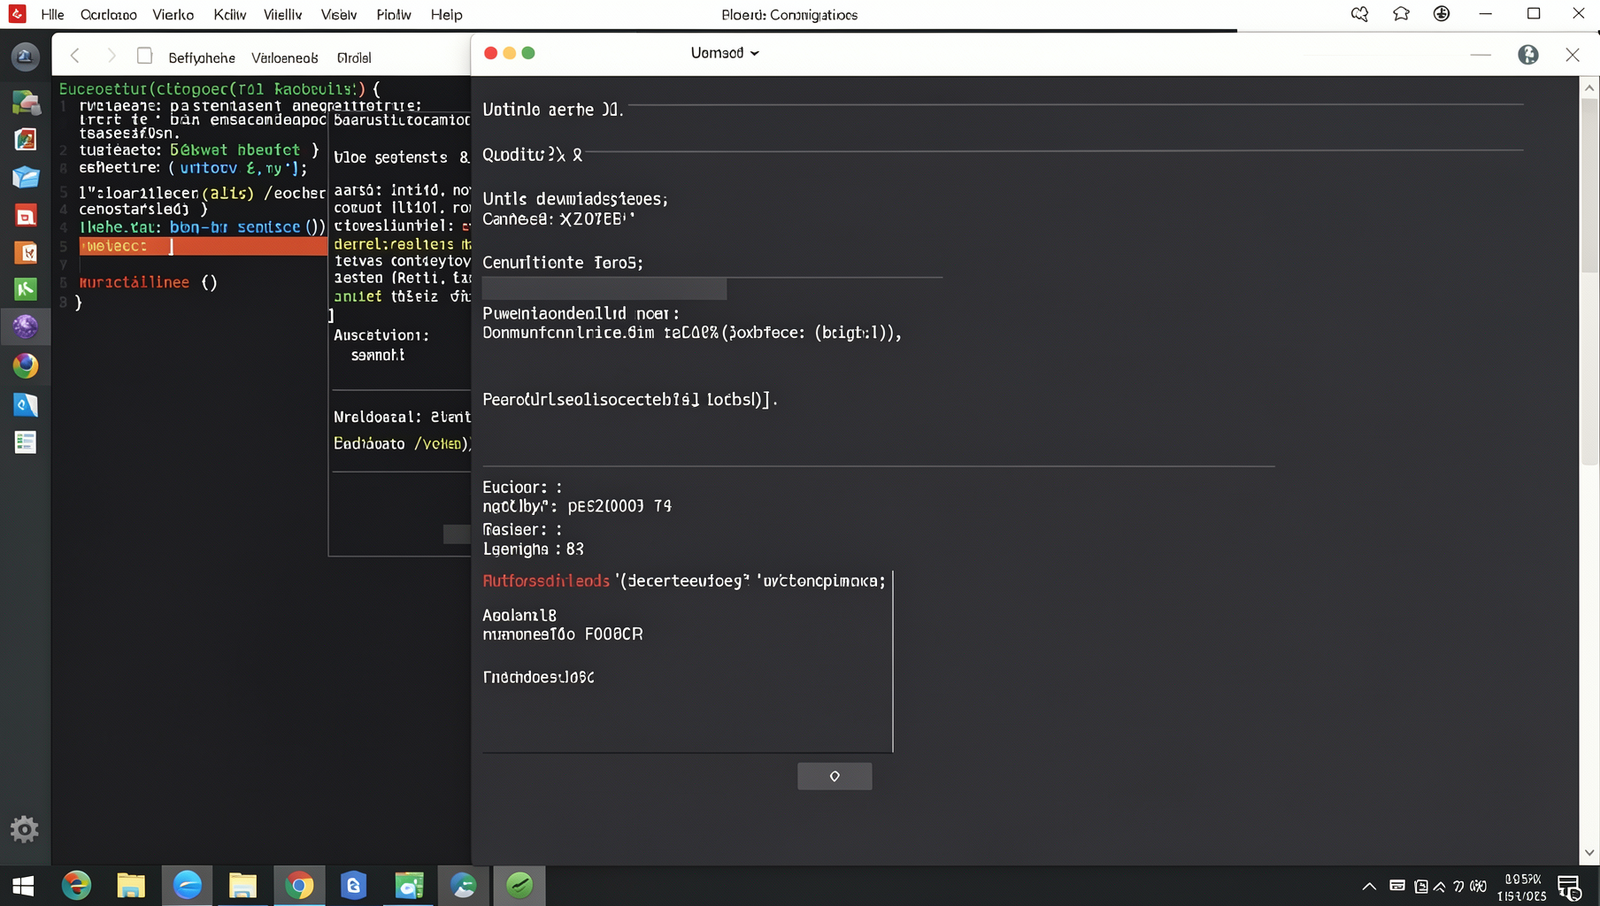Open the notification center icon in the tray

[x=1569, y=887]
